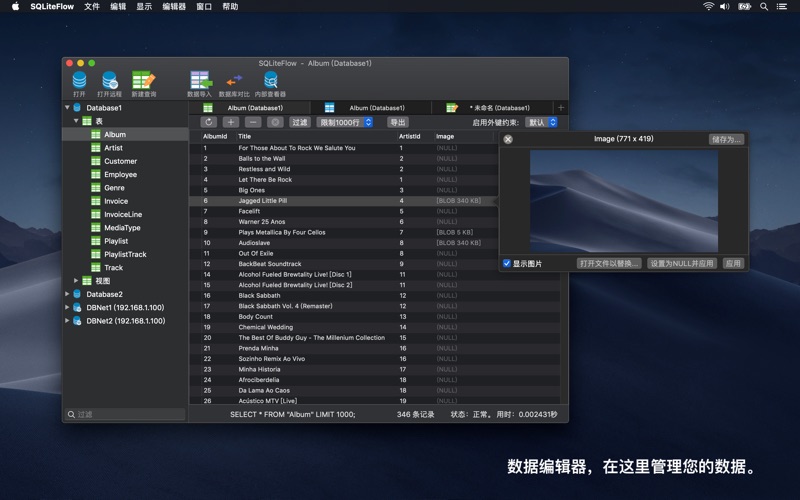Click the 打开 database toolbar icon
Screen dimensions: 800x500
coord(79,81)
